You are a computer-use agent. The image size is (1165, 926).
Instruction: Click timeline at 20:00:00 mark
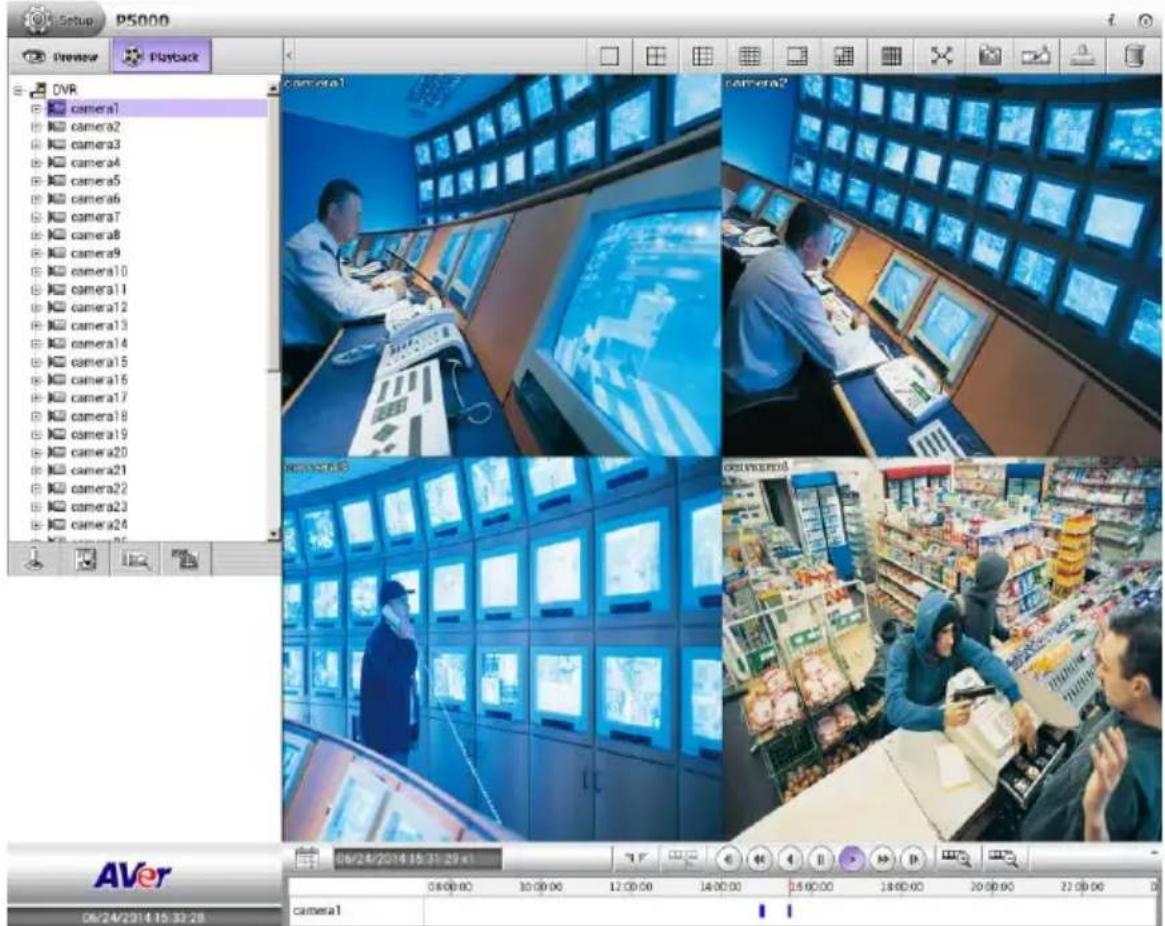pyautogui.click(x=992, y=887)
